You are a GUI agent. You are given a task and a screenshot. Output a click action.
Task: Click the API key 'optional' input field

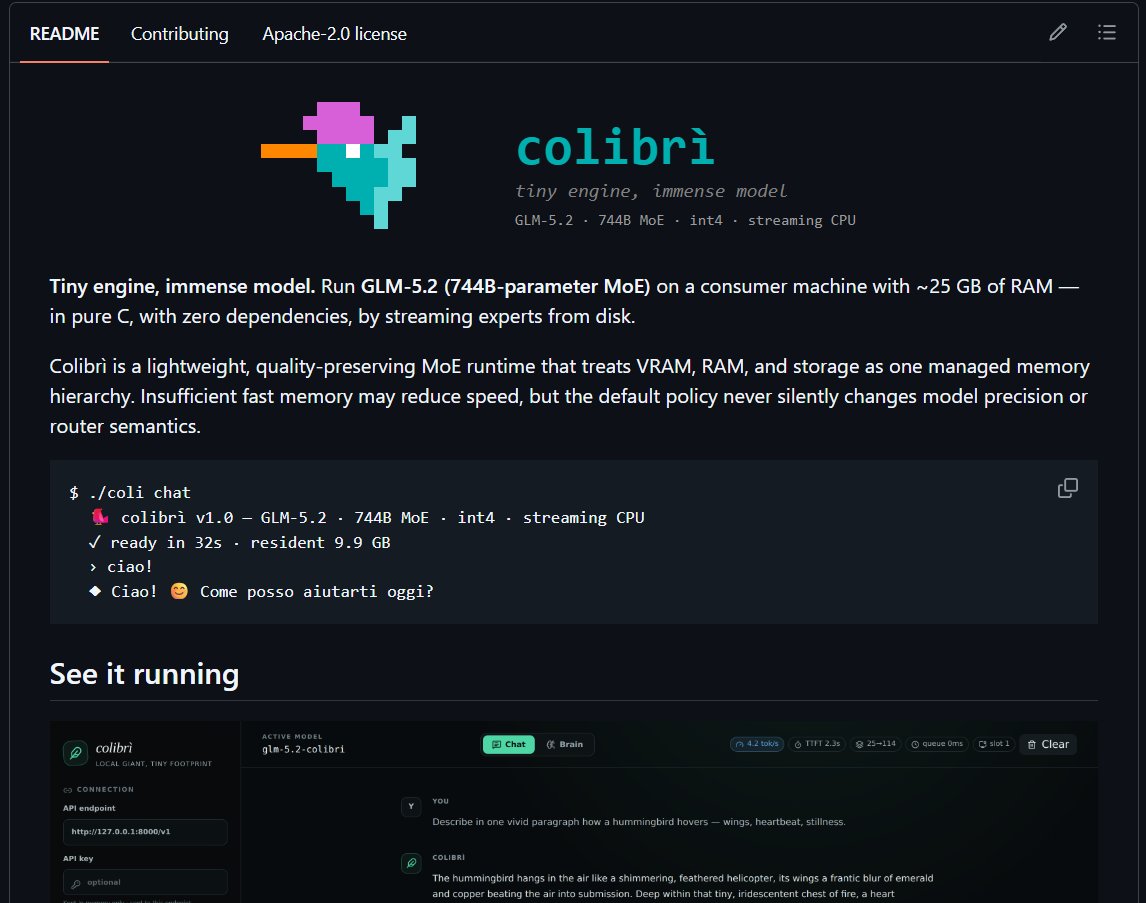pyautogui.click(x=145, y=883)
